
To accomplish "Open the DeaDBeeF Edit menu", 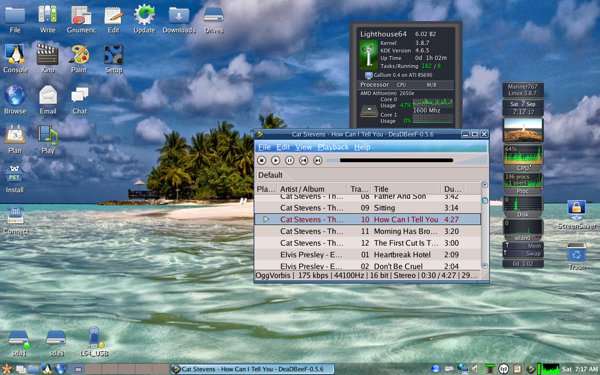I will pyautogui.click(x=283, y=147).
